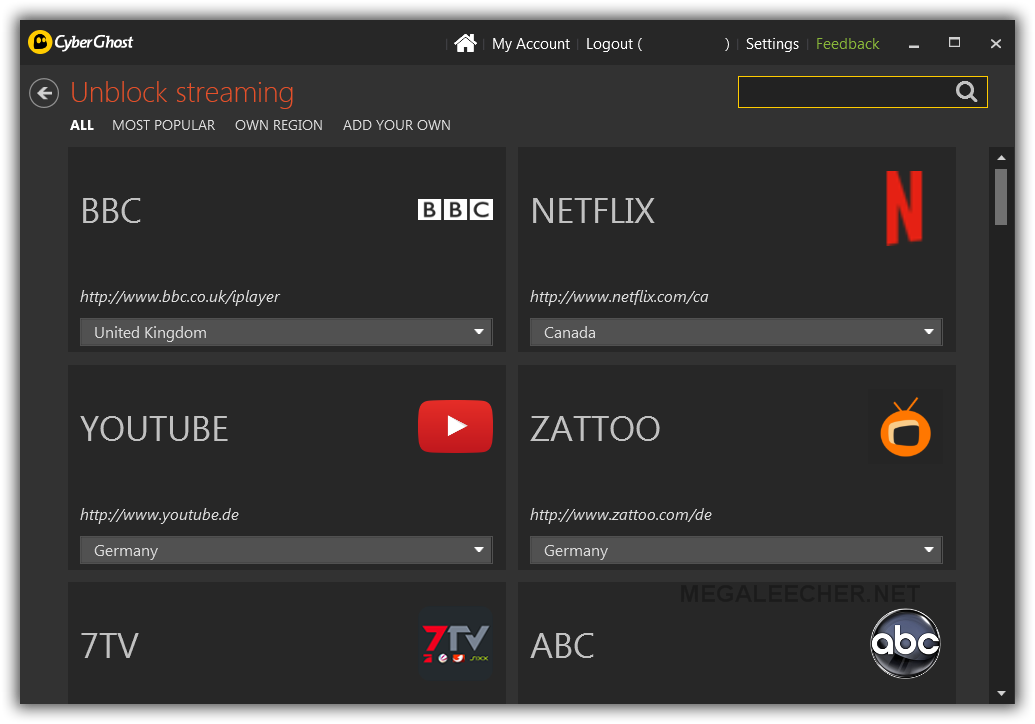
Task: Click the BBC logo
Action: (x=455, y=210)
